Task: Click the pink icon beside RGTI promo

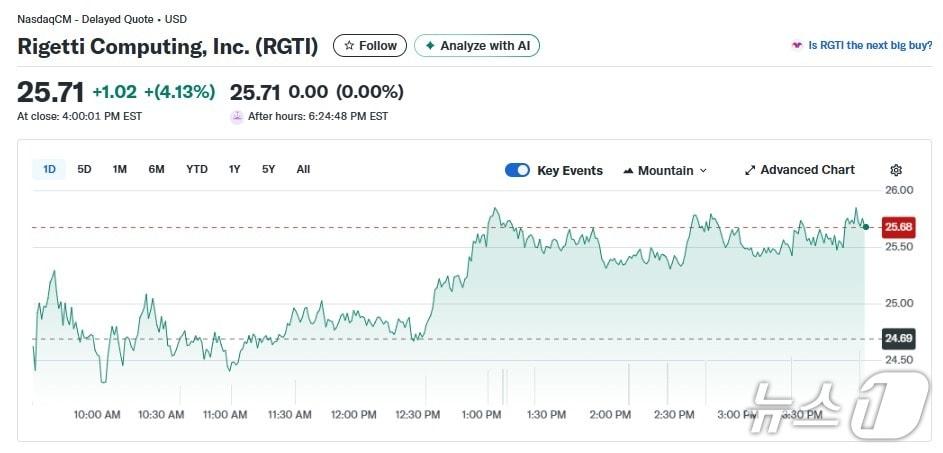Action: pyautogui.click(x=797, y=46)
